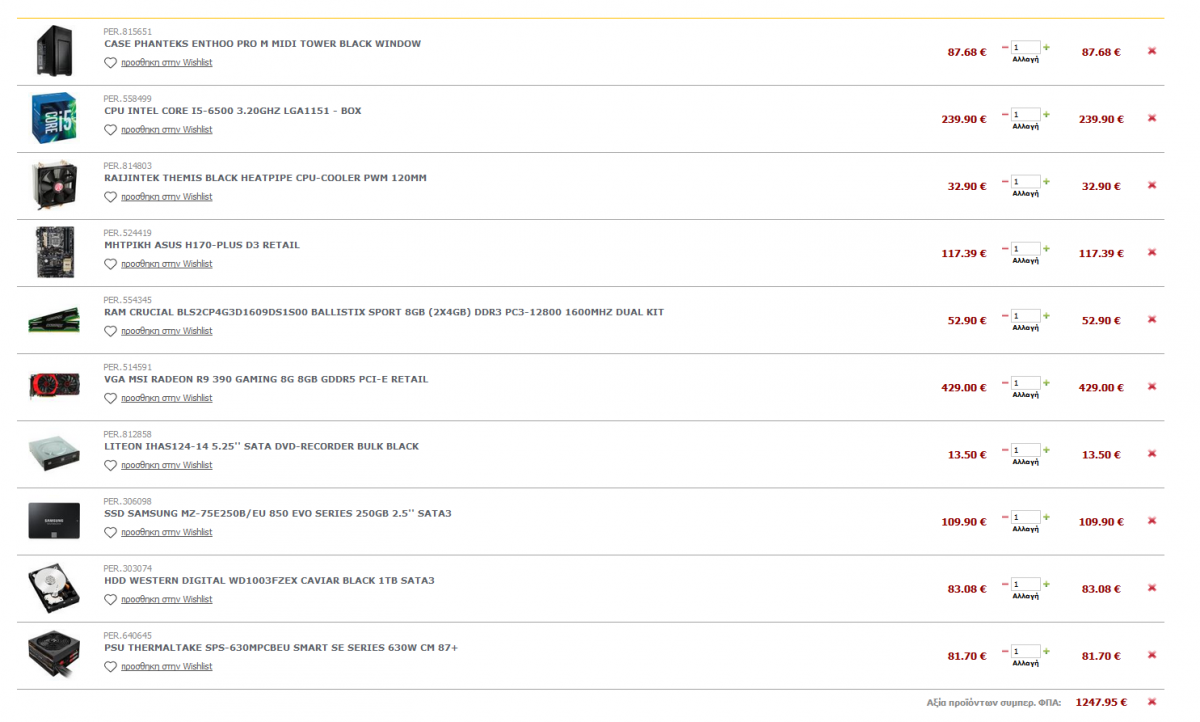Delete Crucial Ballistix RAM from cart
1200x722 pixels.
[1152, 319]
